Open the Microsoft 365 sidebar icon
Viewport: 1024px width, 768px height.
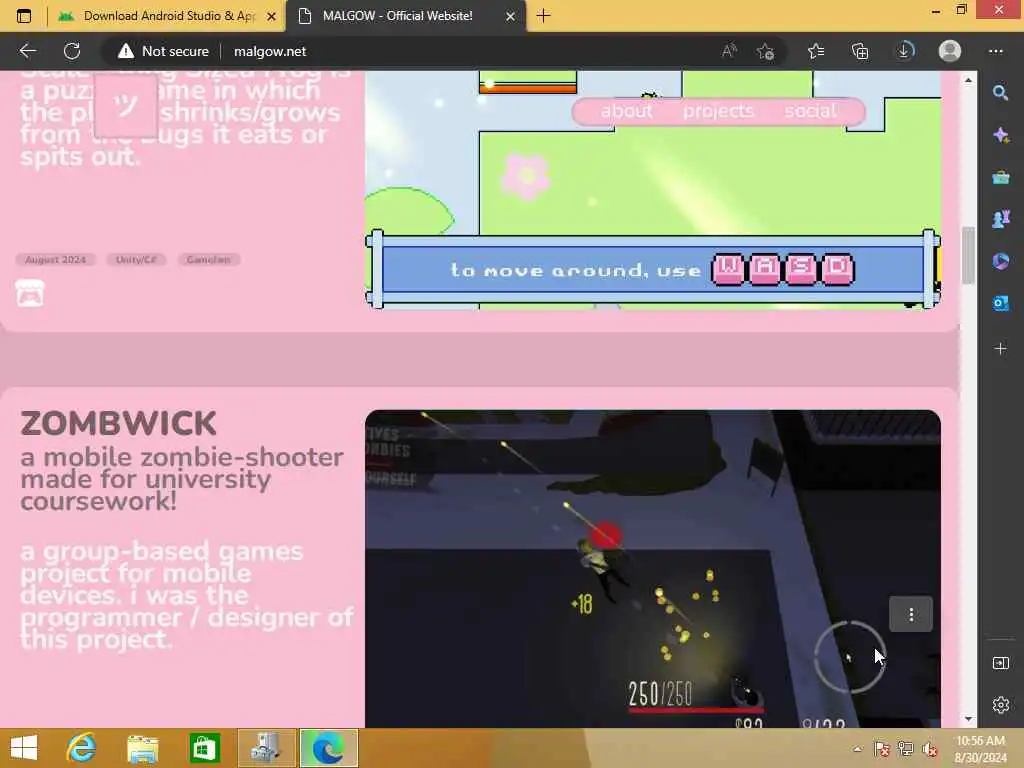[1000, 261]
